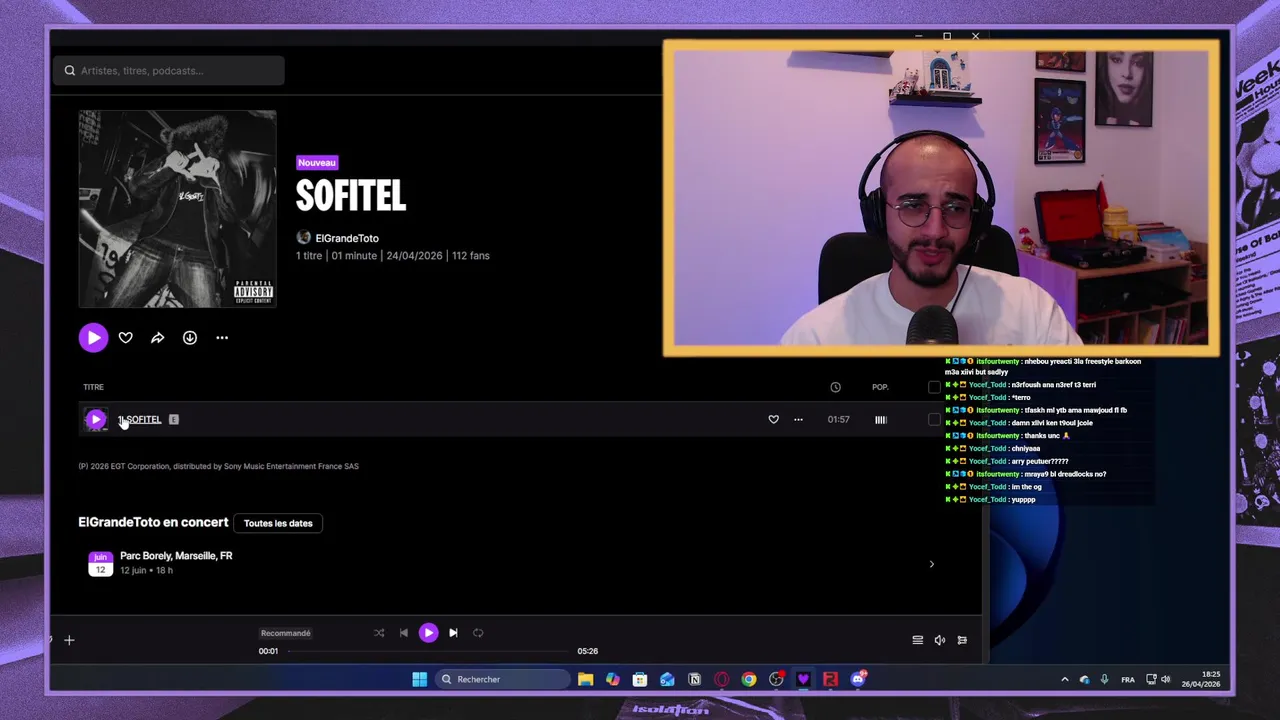Open File Explorer from taskbar
The width and height of the screenshot is (1280, 720).
(x=585, y=680)
